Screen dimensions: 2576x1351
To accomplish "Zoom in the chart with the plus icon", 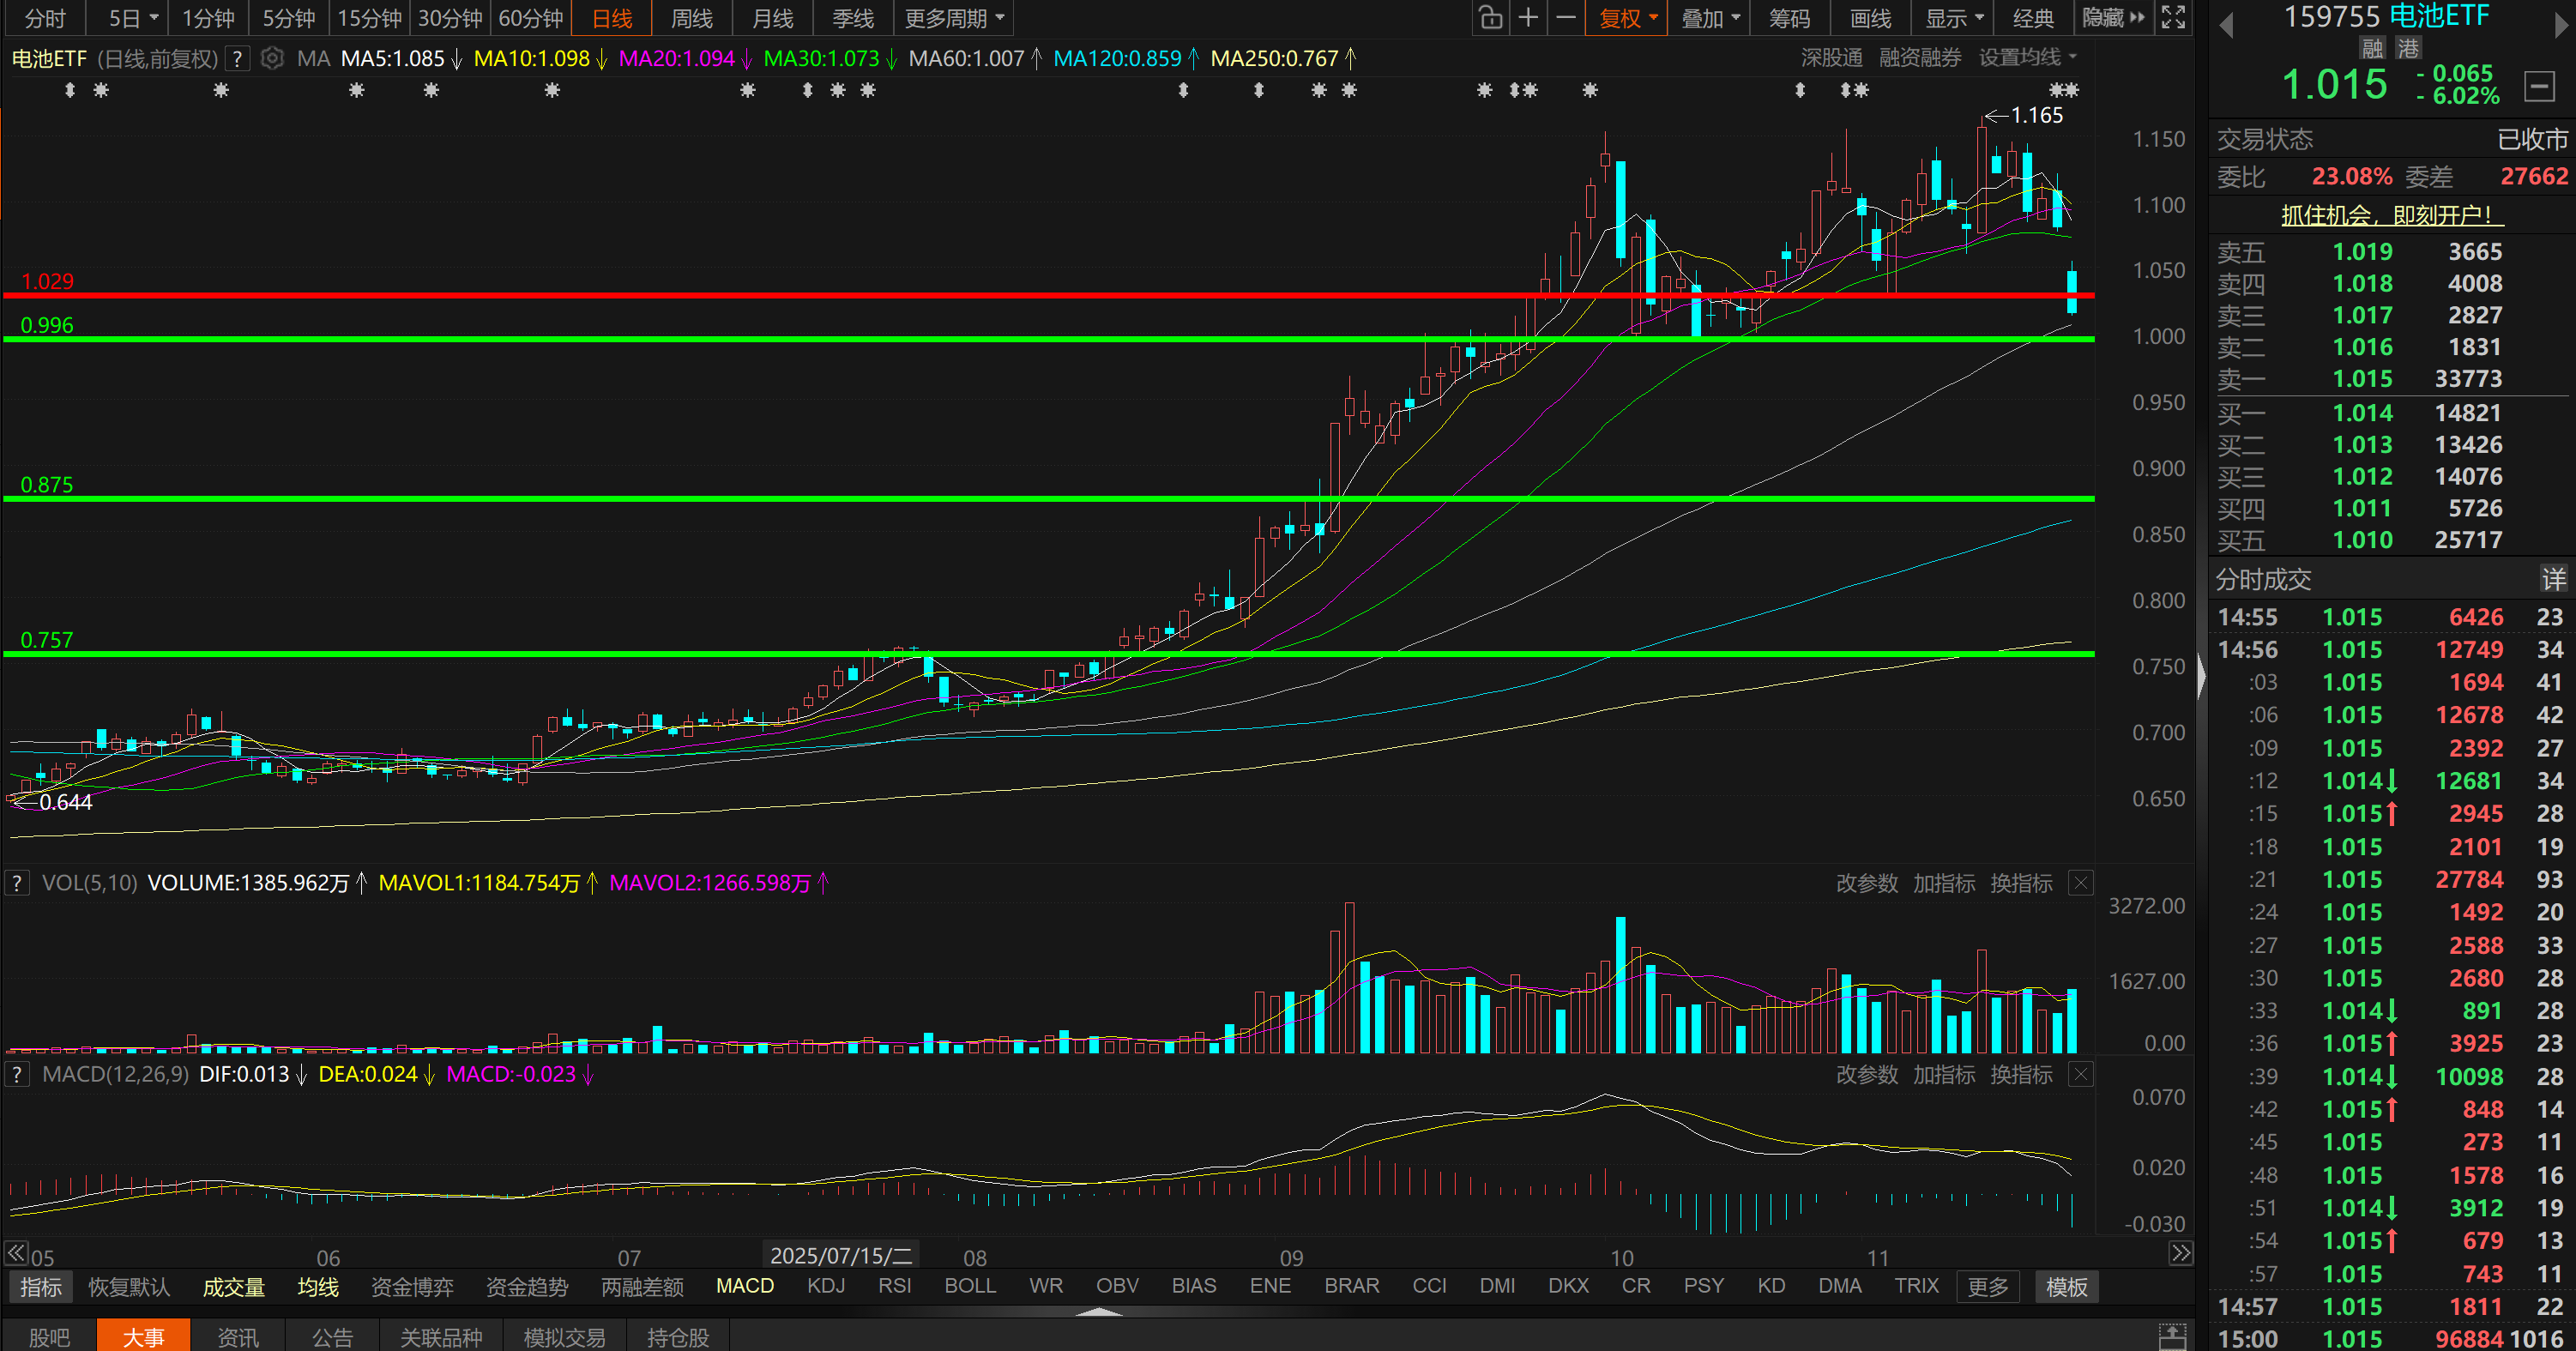I will point(1528,18).
